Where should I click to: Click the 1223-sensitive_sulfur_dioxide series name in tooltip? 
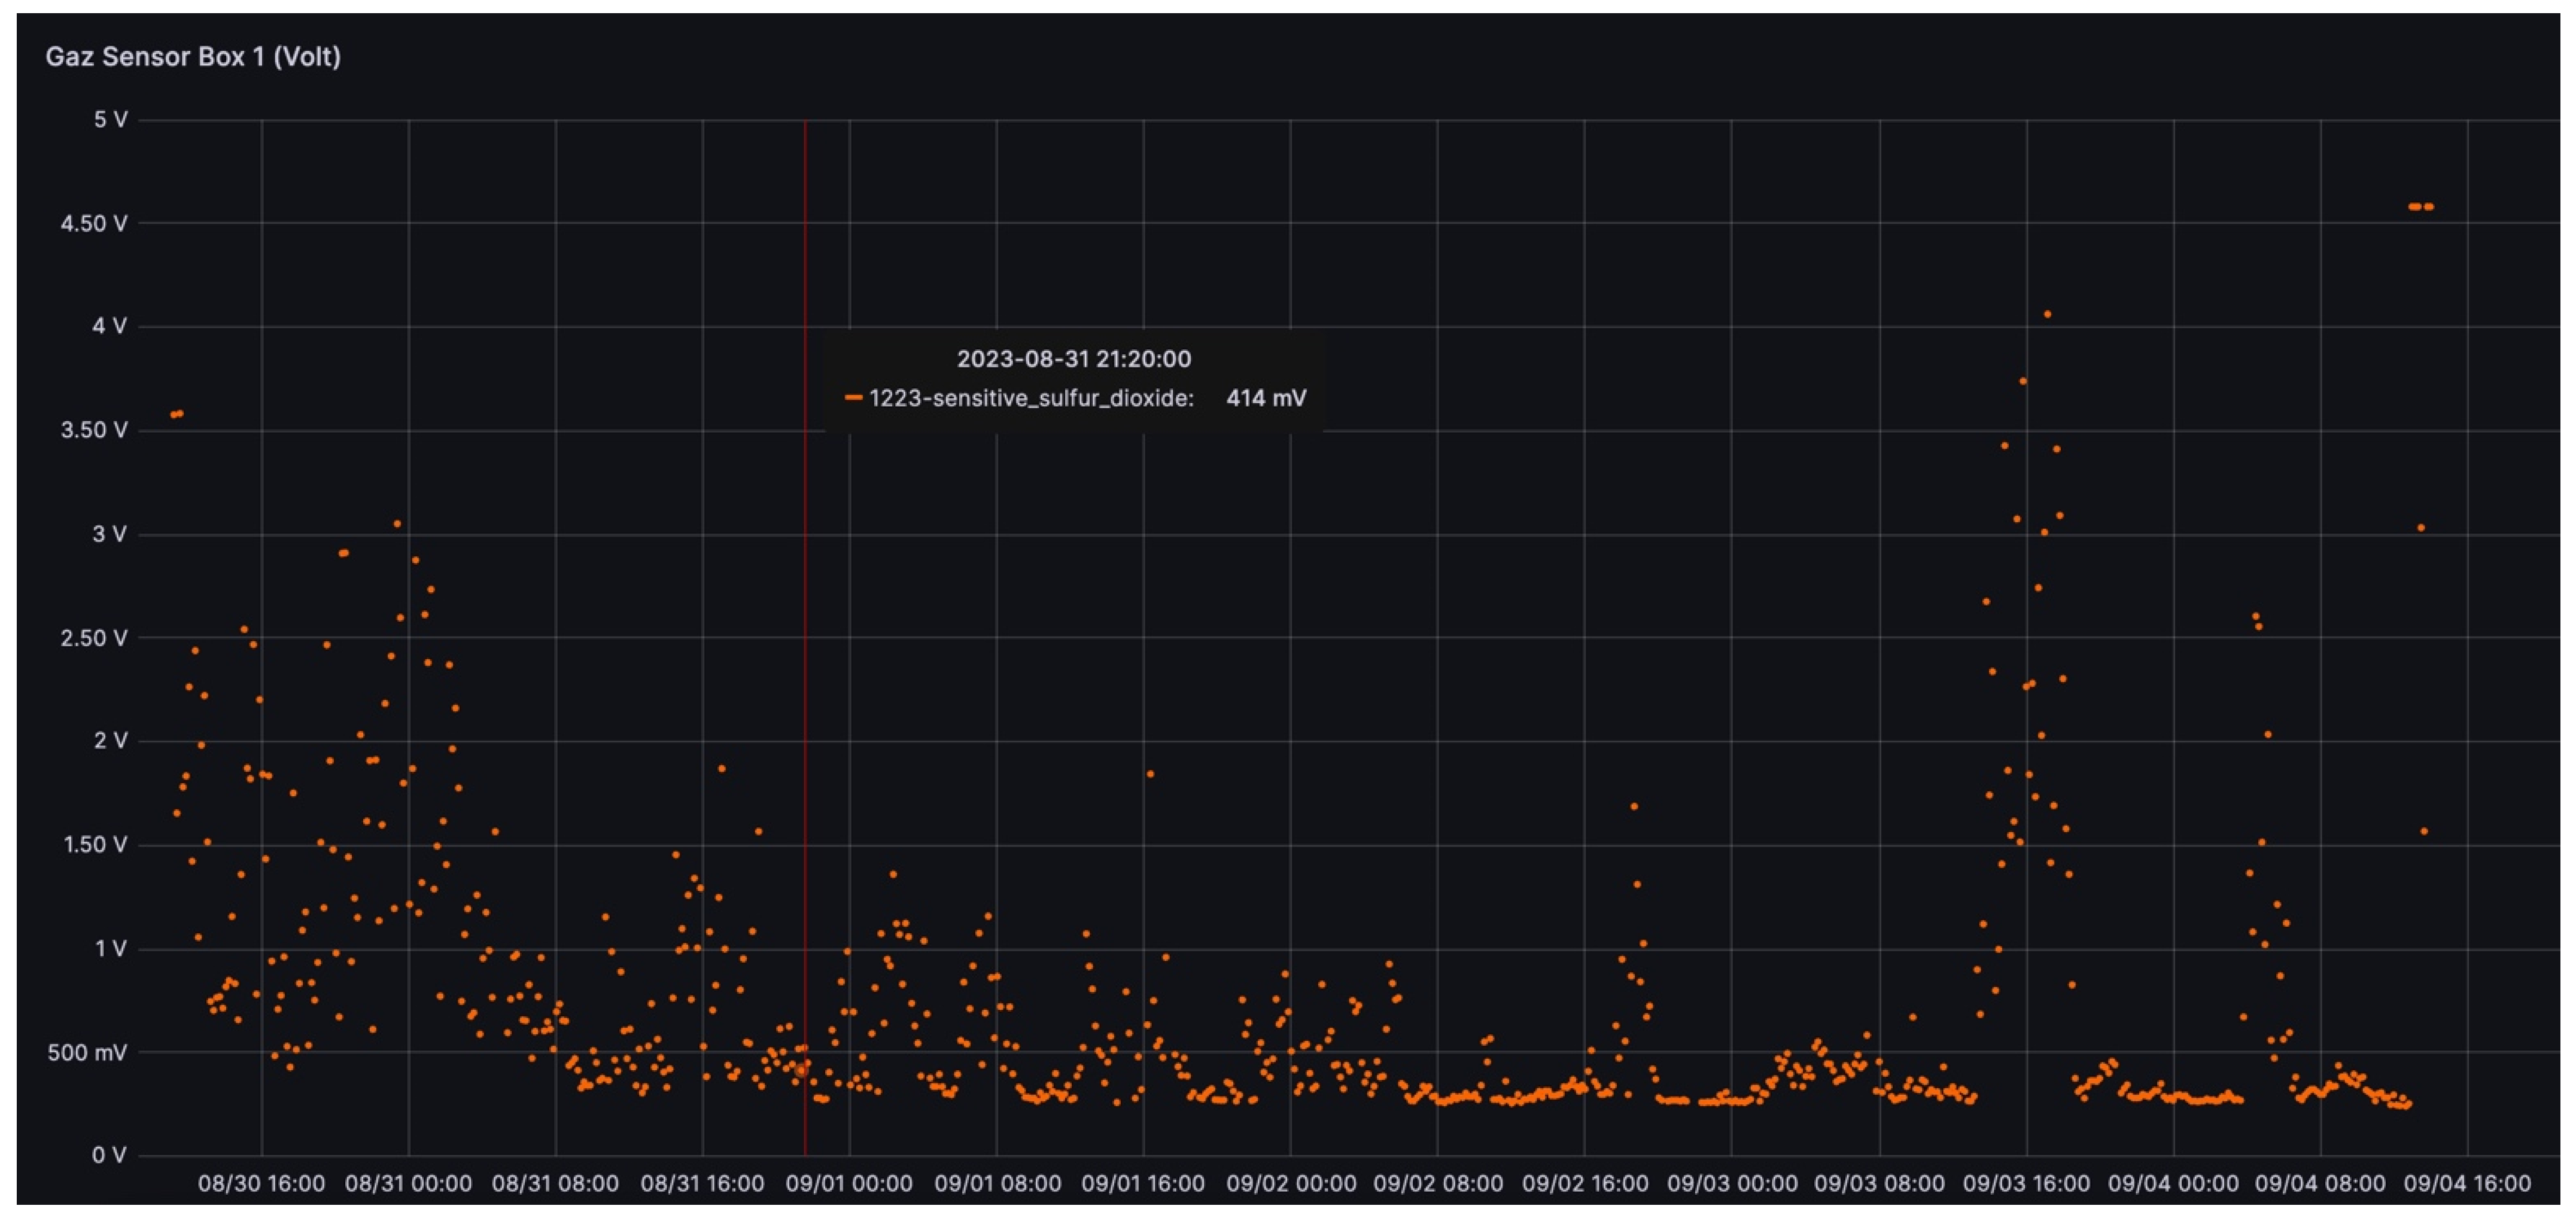click(1031, 398)
